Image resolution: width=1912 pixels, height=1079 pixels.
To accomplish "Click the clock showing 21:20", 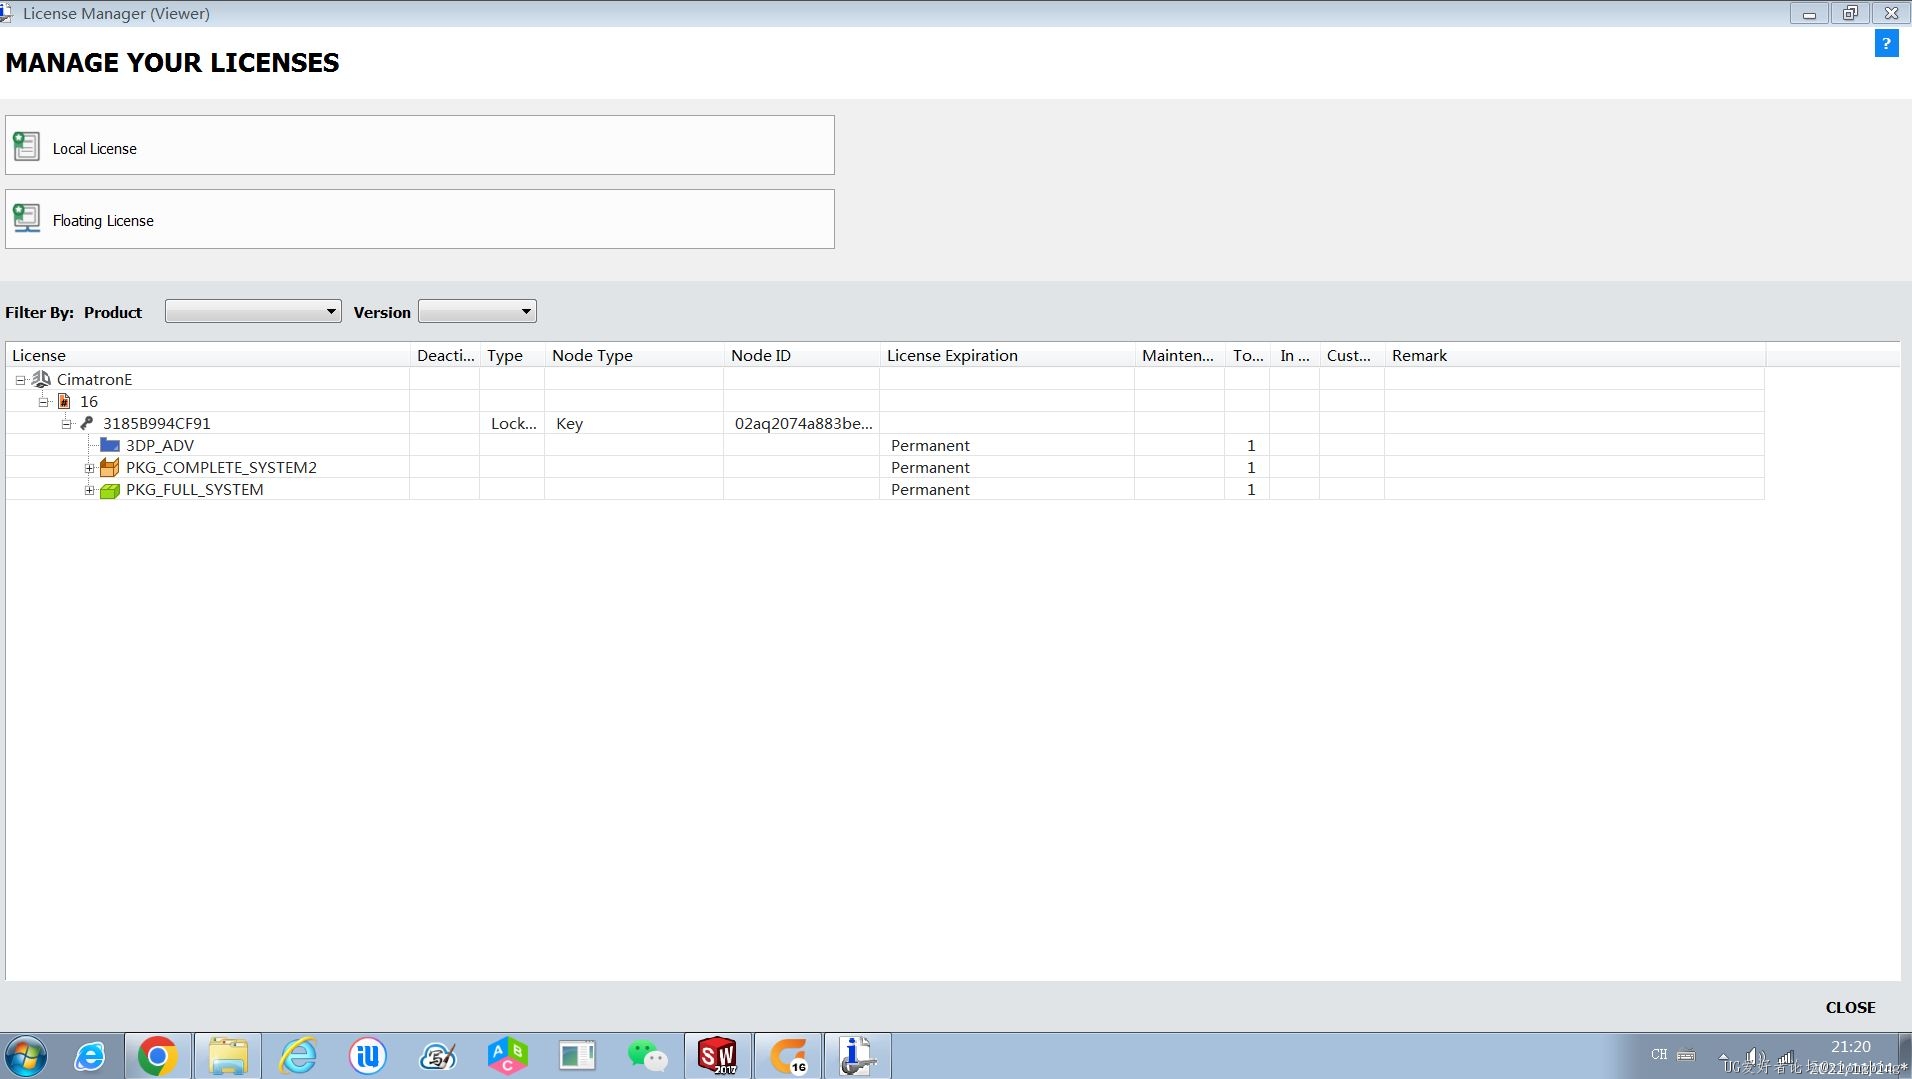I will point(1850,1046).
